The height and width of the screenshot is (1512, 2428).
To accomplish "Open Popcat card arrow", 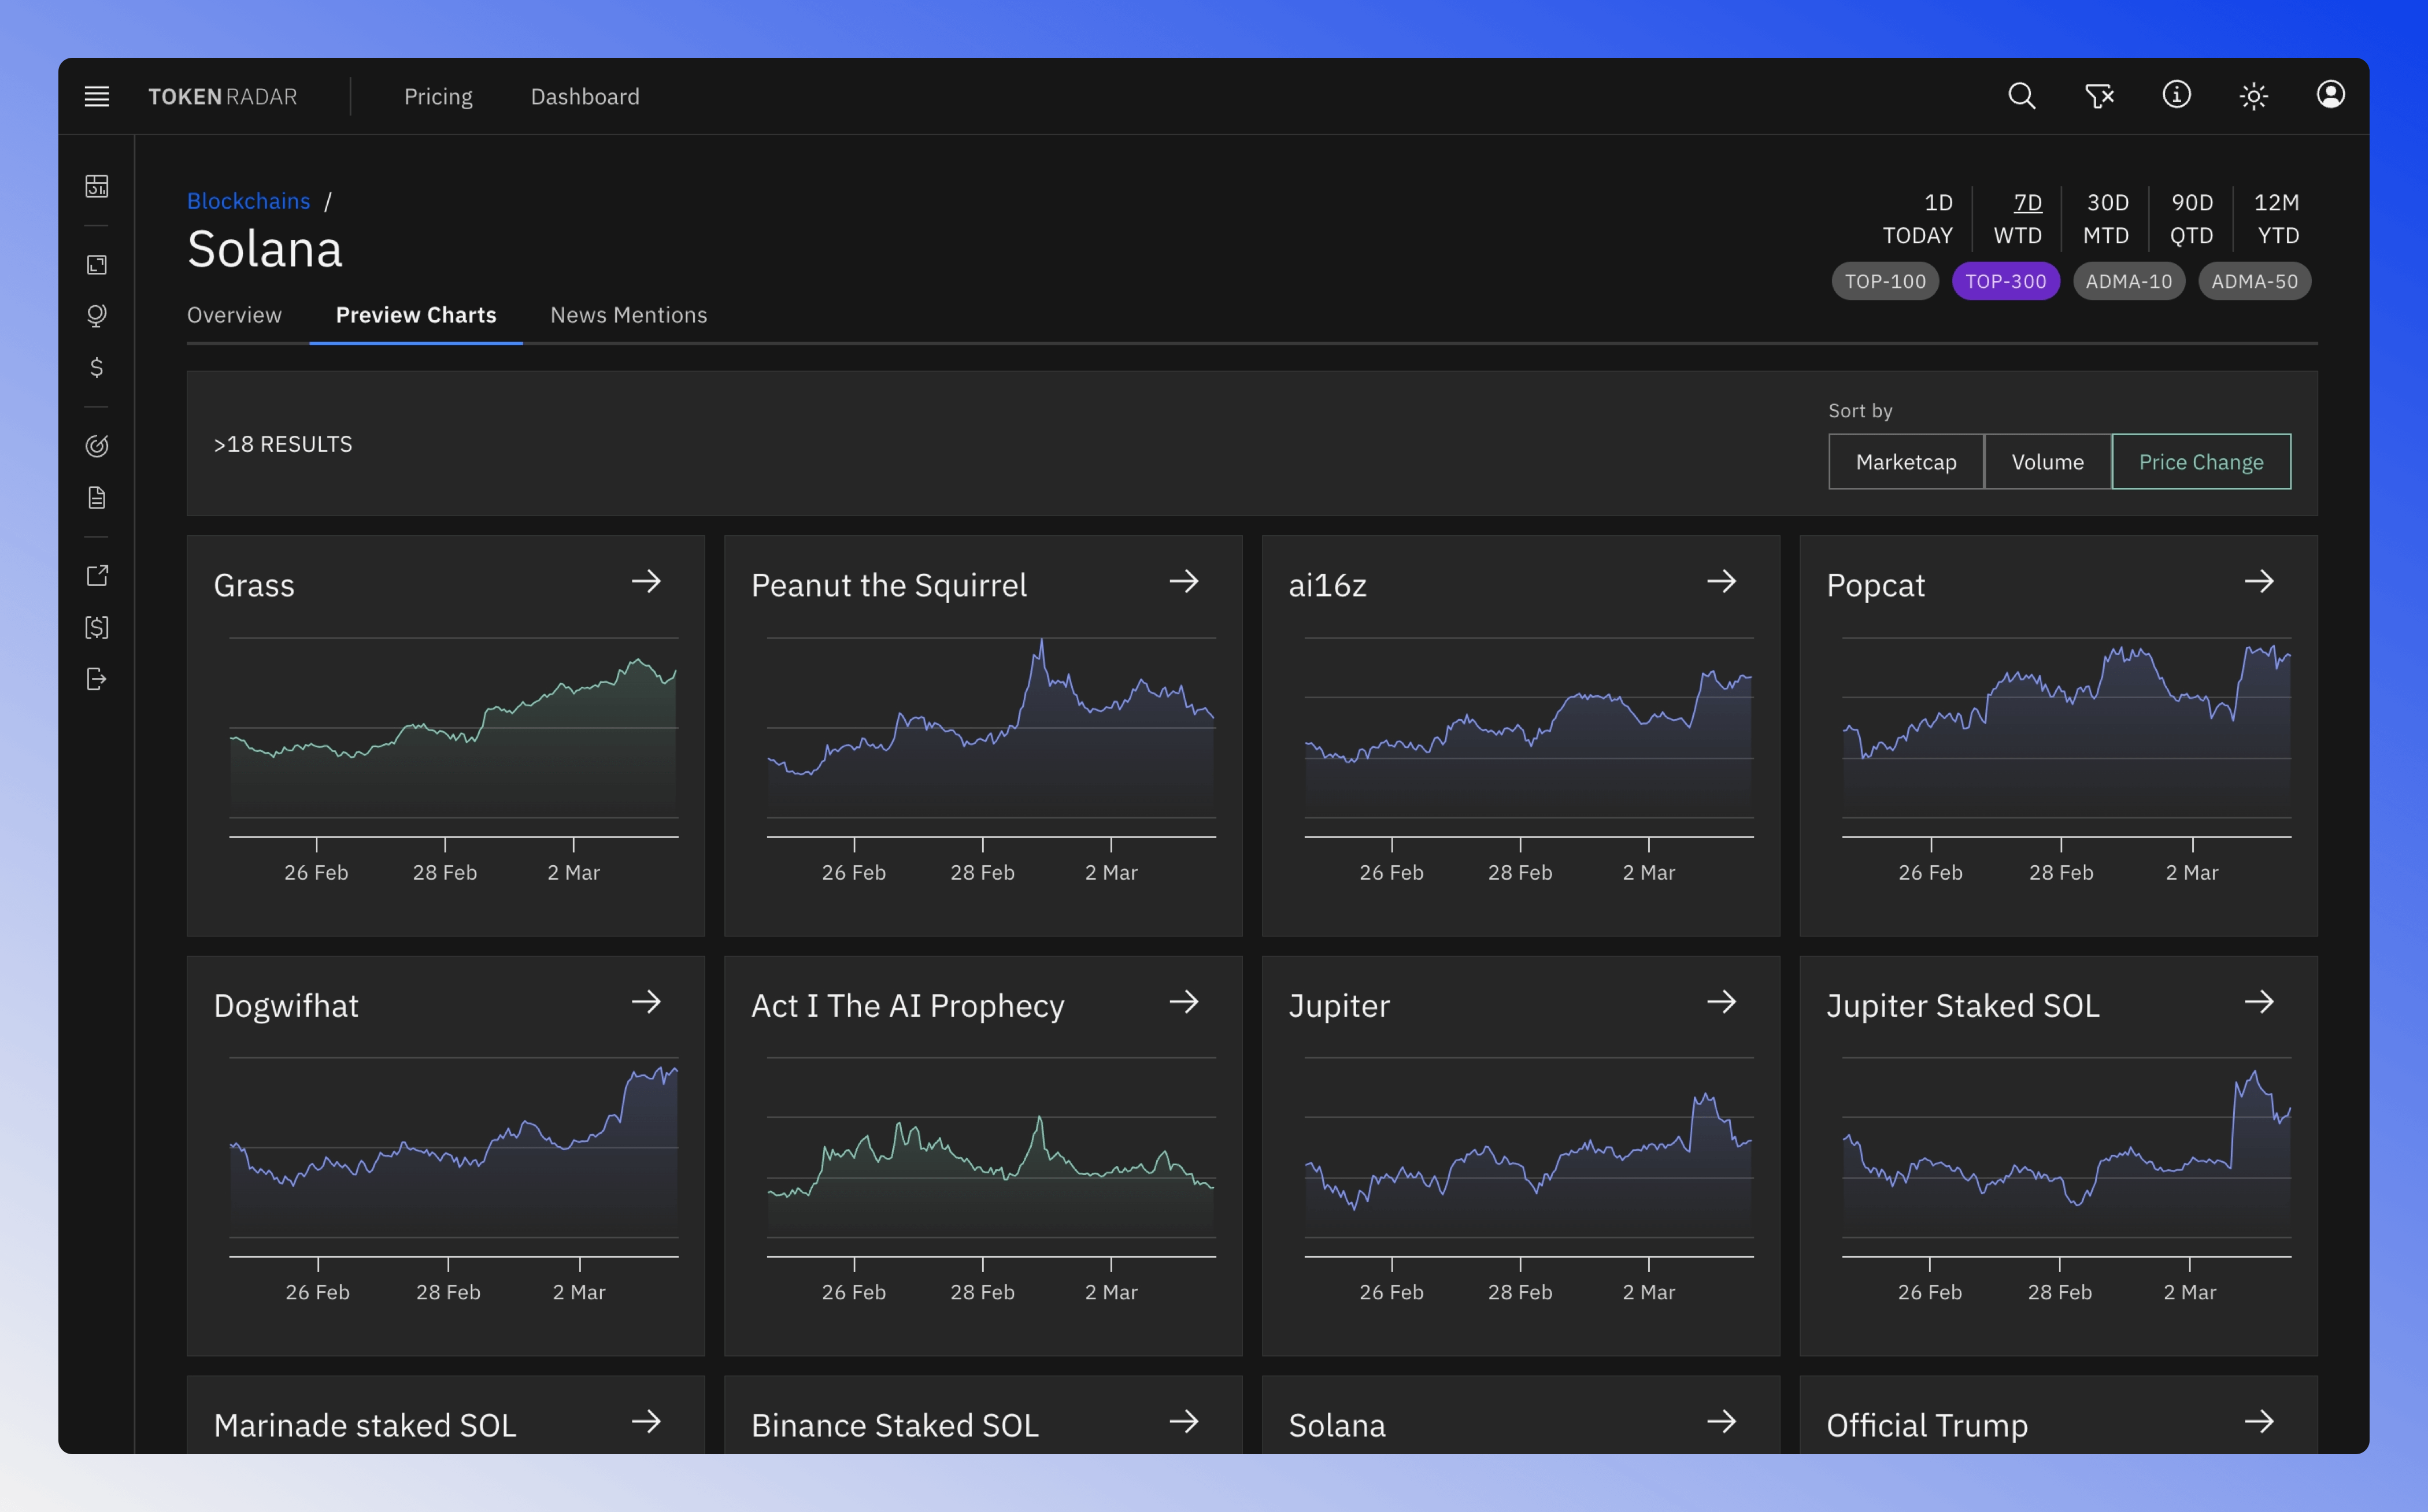I will pos(2259,582).
